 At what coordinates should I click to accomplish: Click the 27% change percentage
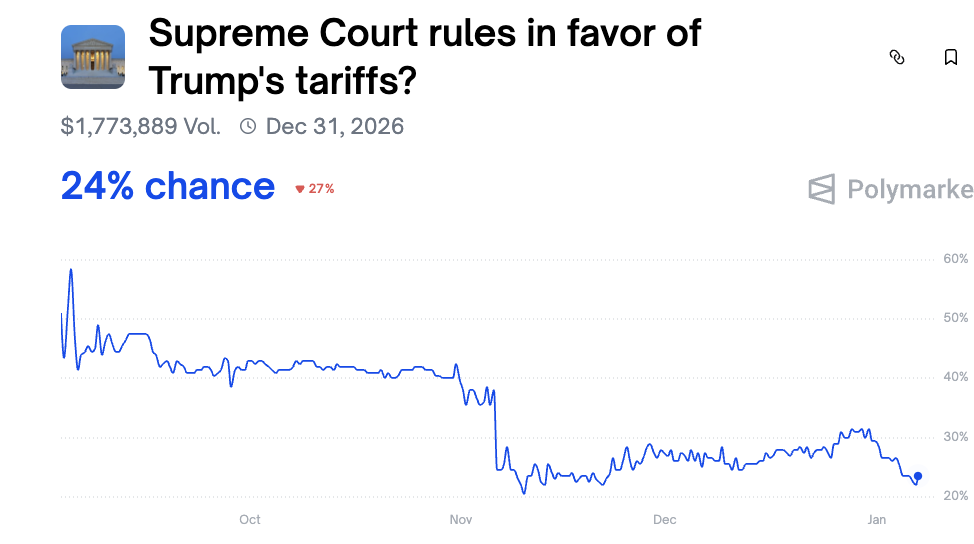coord(322,189)
